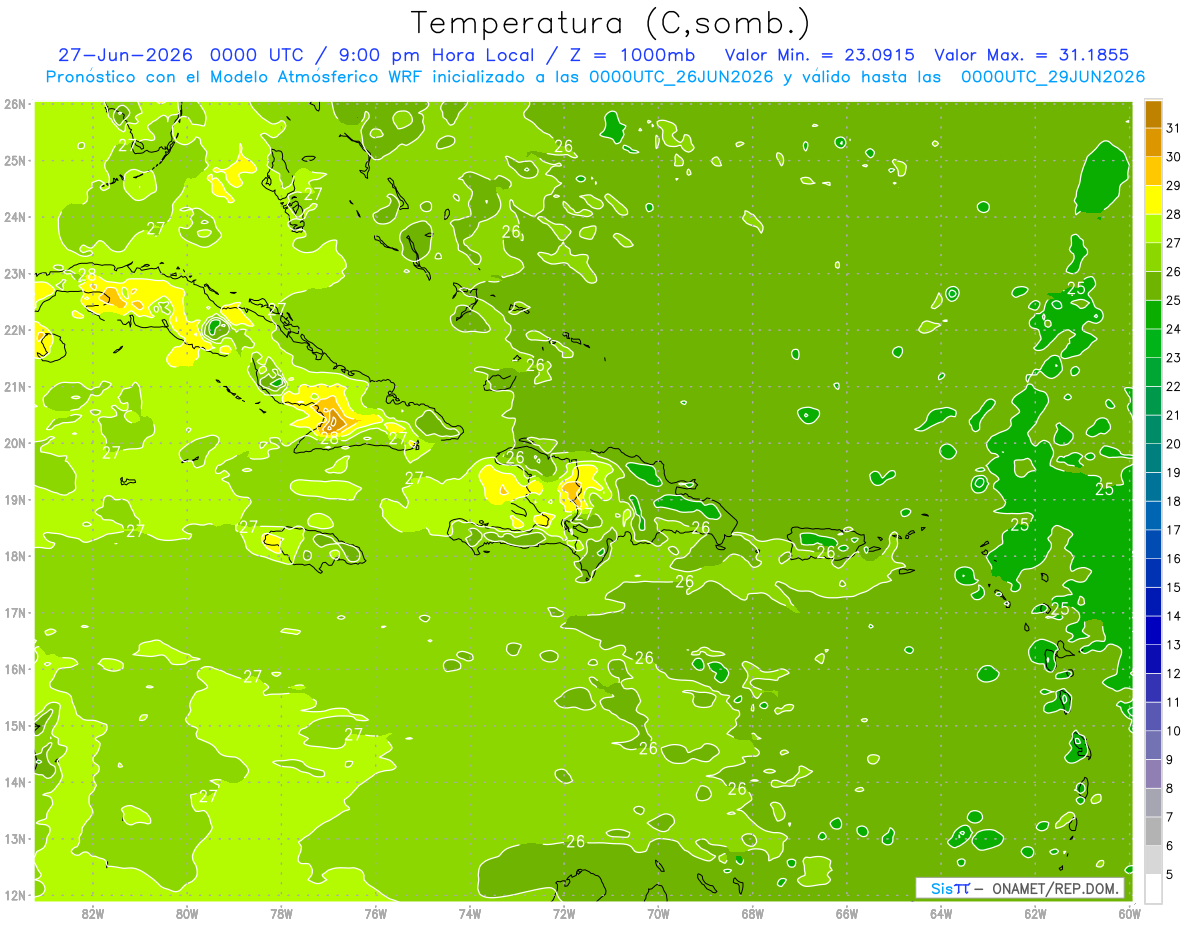This screenshot has width=1200, height=927.
Task: Click the 72W longitude axis label
Action: coord(564,913)
